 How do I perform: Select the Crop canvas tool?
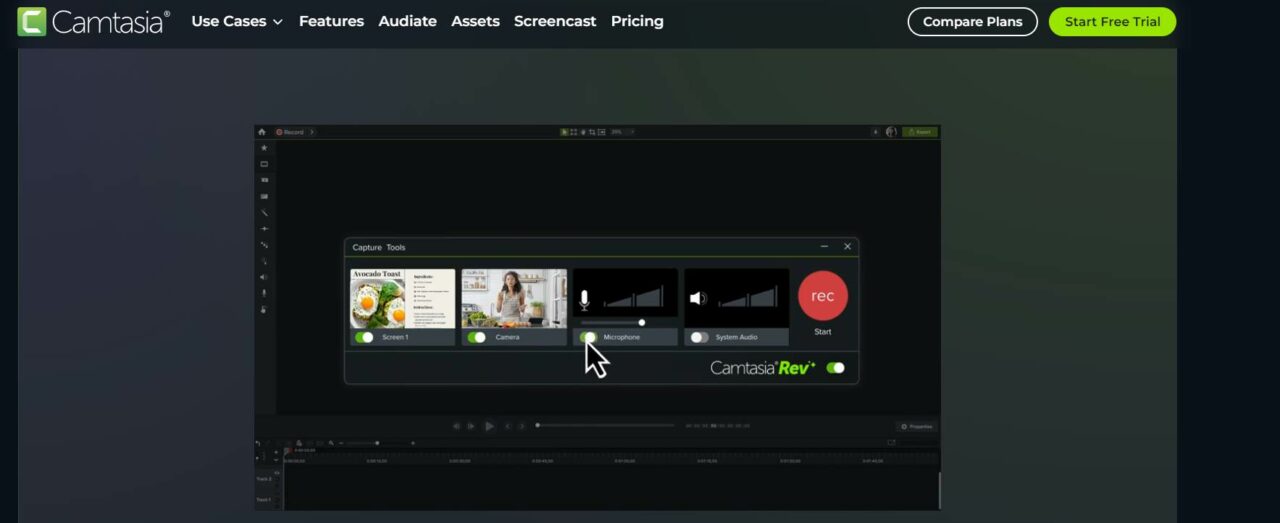point(592,132)
